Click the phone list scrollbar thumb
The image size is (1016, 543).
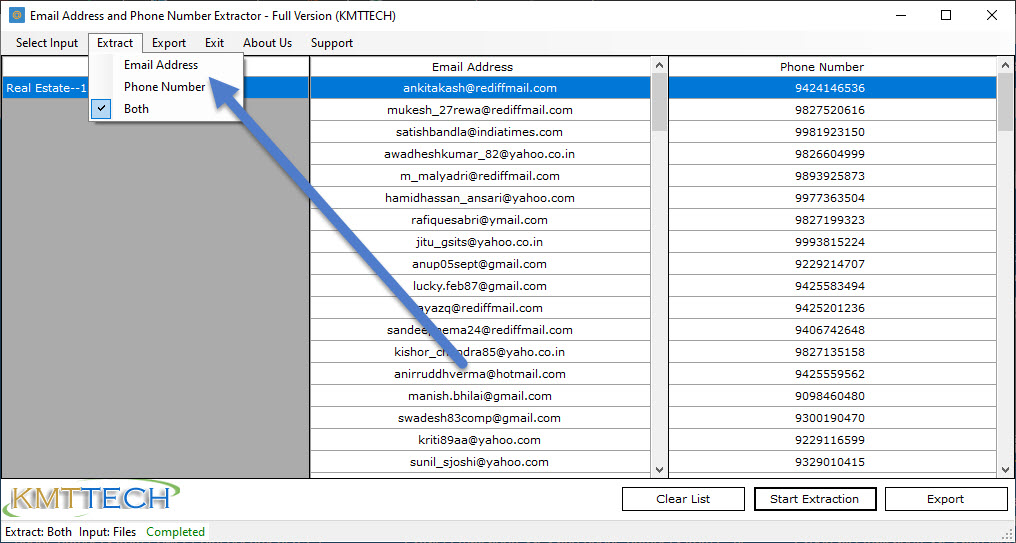pos(1005,102)
